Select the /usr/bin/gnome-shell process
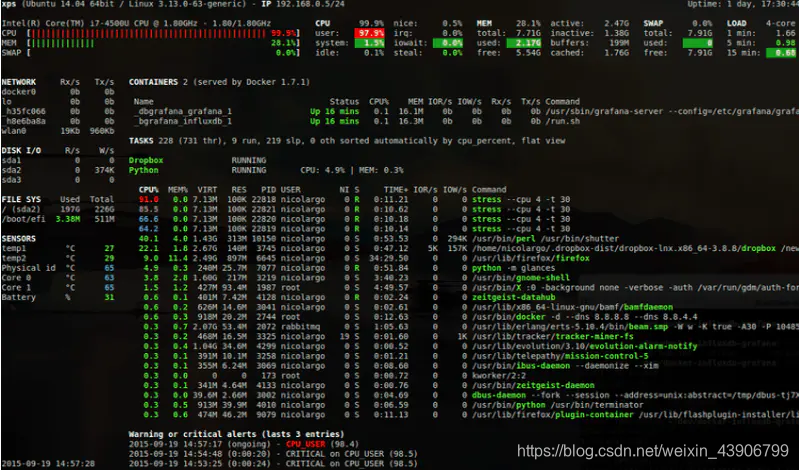The image size is (799, 470). (x=521, y=278)
